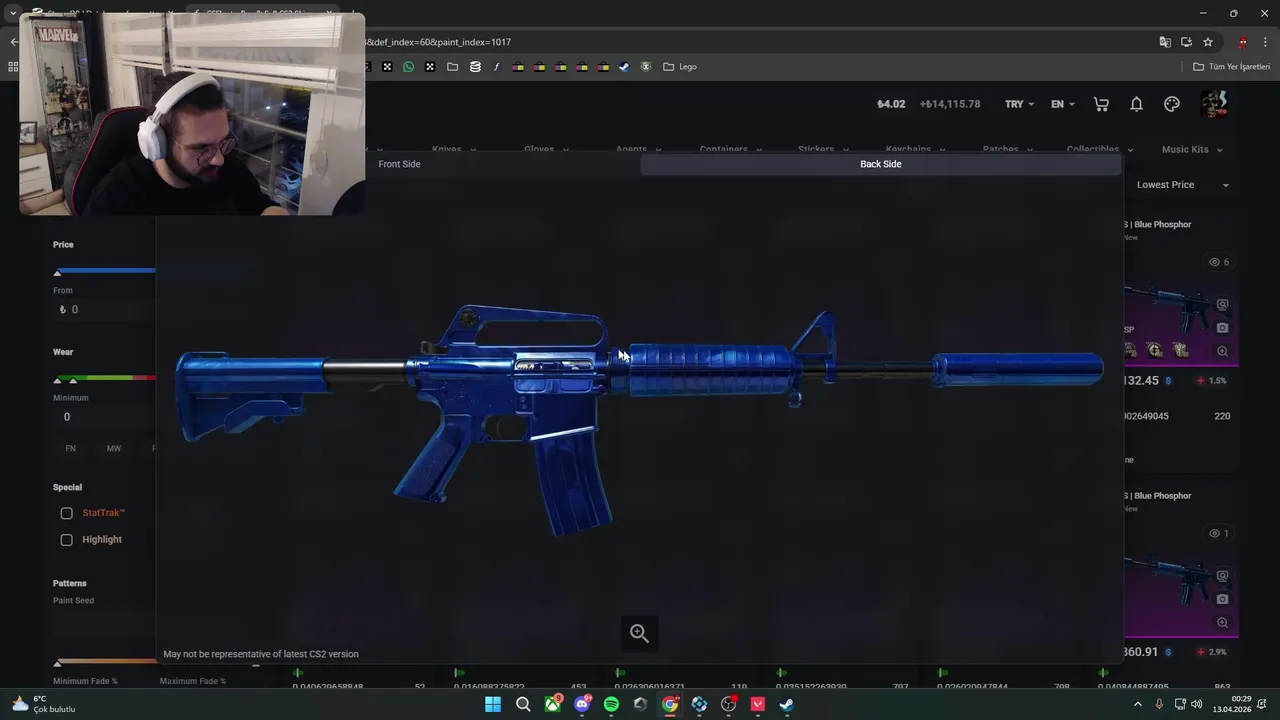
Task: Open Spotify from the taskbar
Action: (x=611, y=704)
